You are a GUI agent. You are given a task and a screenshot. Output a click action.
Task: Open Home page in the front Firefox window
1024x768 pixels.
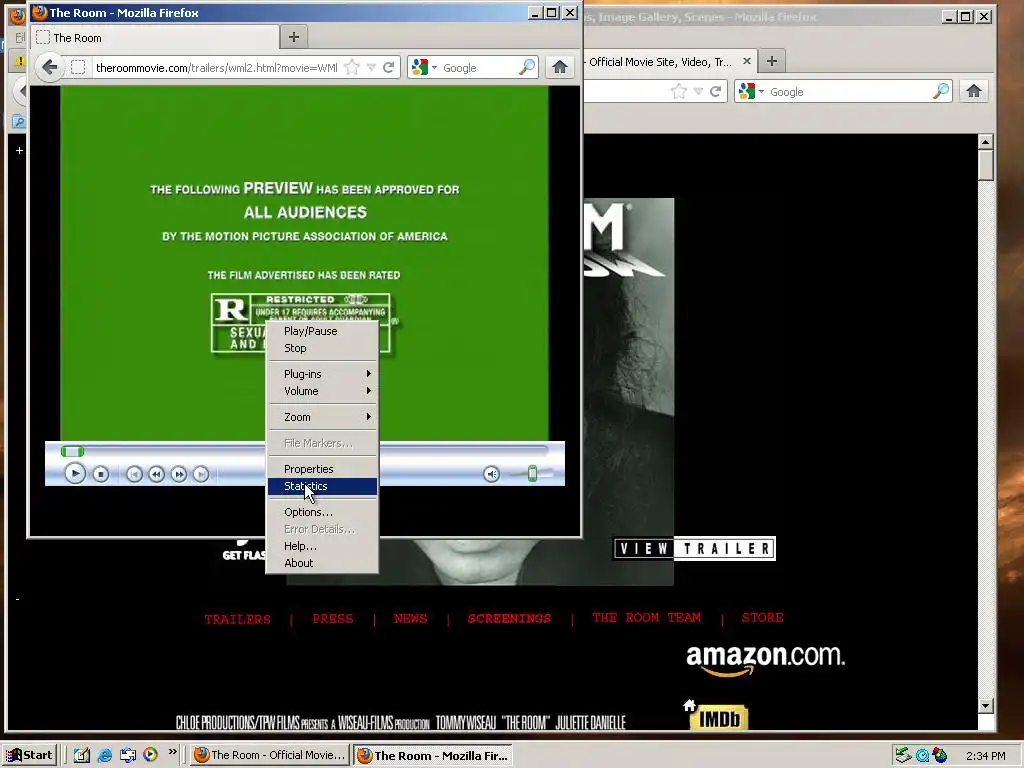[560, 67]
